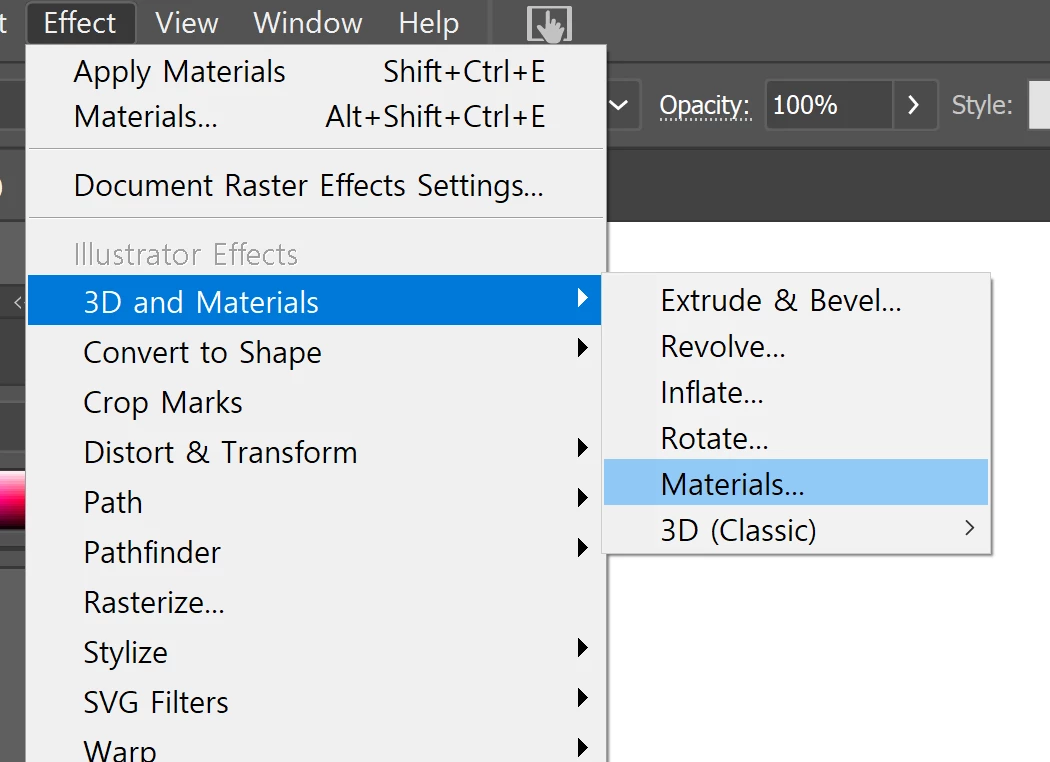The height and width of the screenshot is (762, 1050).
Task: Select Materials... with Alt+Shift+Ctrl+E shortcut
Action: click(315, 117)
